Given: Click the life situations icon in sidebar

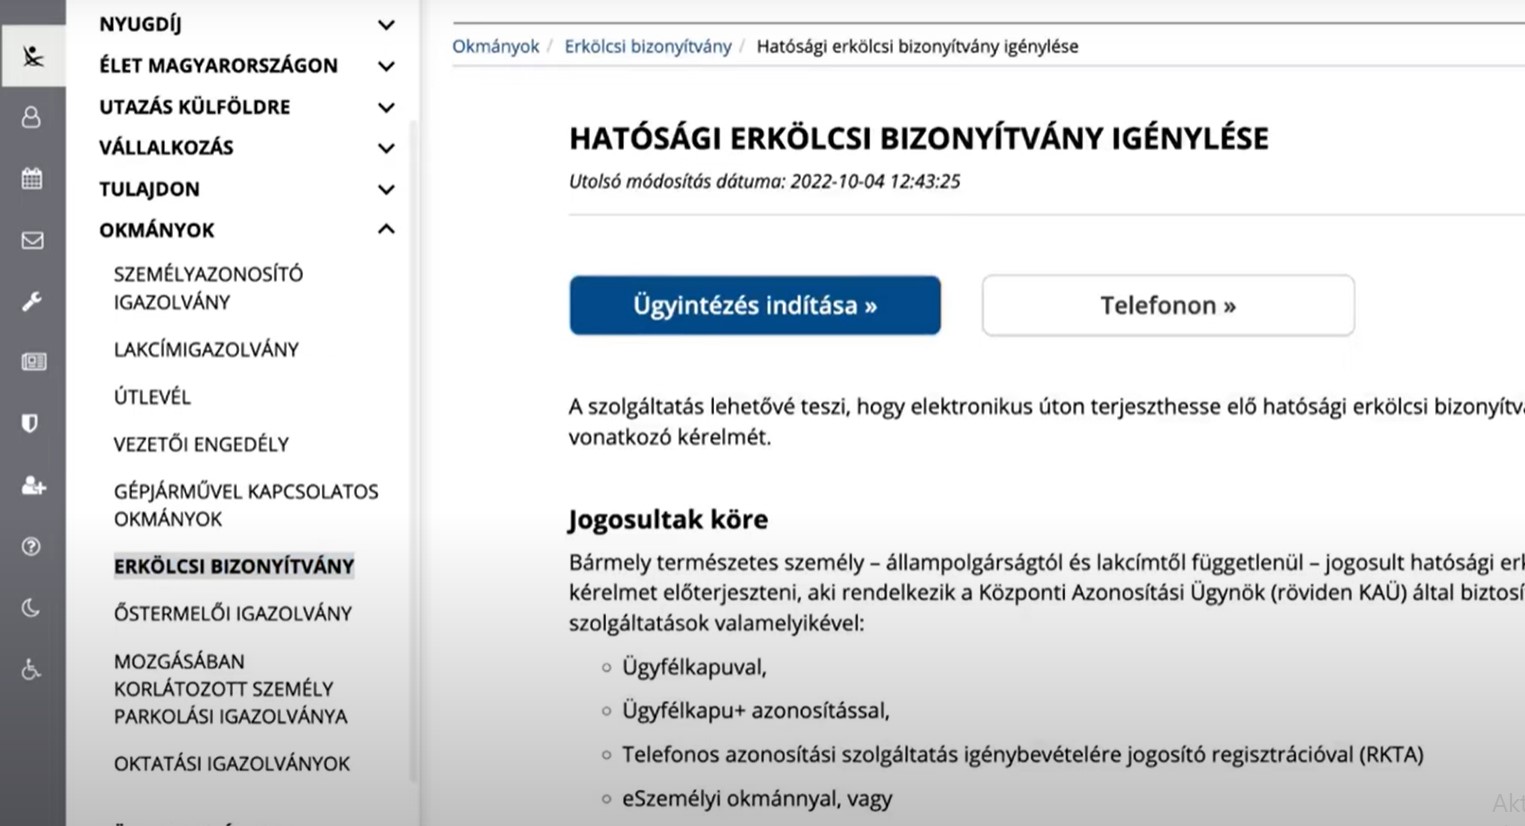Looking at the screenshot, I should [32, 56].
